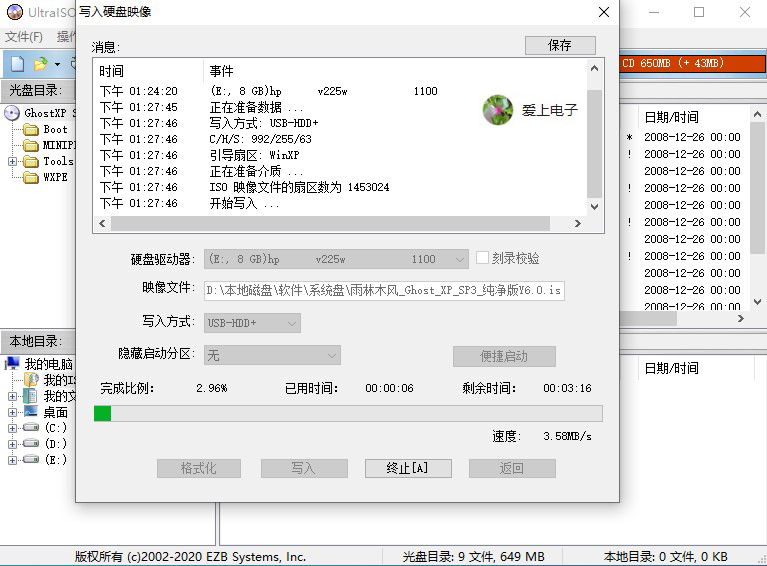Open the dropdown arrow beside Open icon
Viewport: 767px width, 566px height.
(x=57, y=64)
